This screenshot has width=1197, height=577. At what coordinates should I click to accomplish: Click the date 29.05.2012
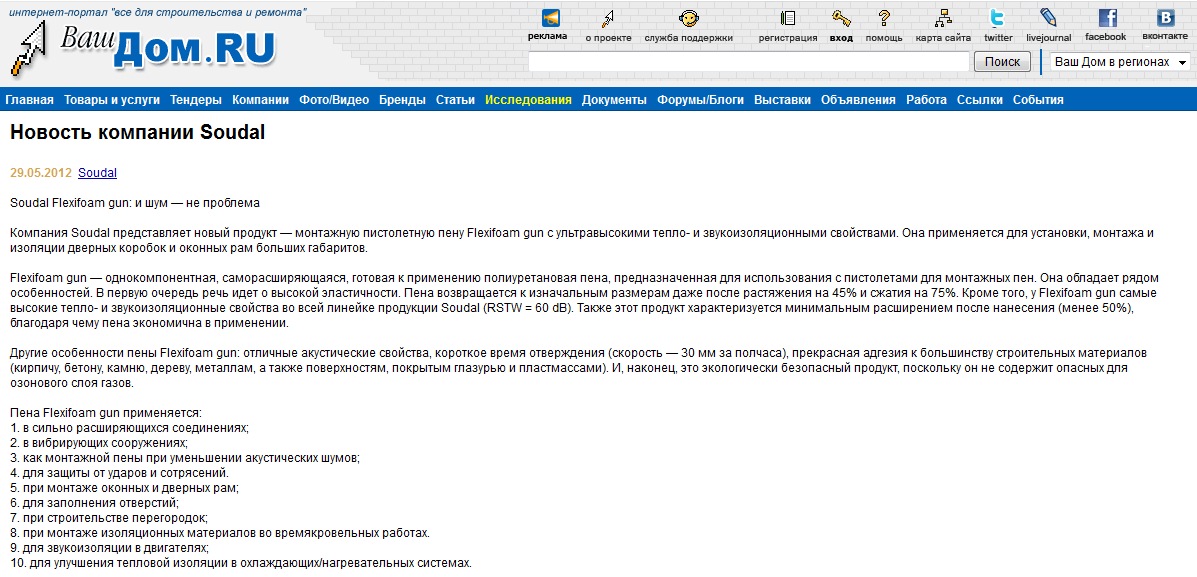pos(40,173)
